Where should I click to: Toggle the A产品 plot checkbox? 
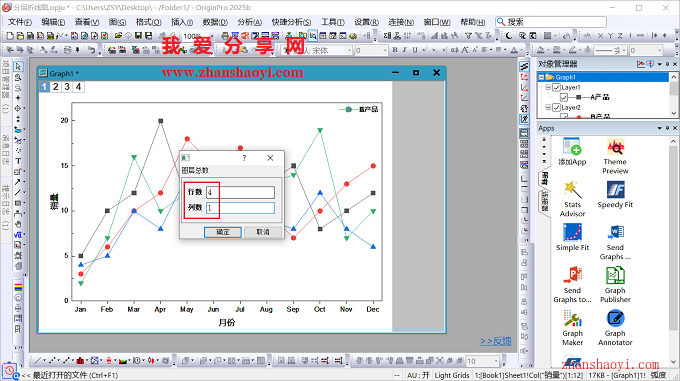(x=564, y=98)
